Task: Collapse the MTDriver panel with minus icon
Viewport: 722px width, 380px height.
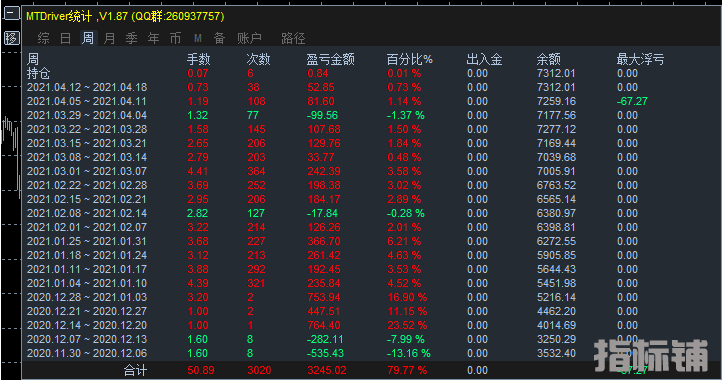Action: pyautogui.click(x=12, y=13)
